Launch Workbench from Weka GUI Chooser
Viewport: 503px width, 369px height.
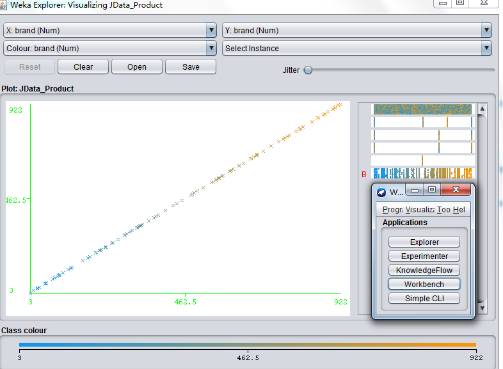point(424,284)
